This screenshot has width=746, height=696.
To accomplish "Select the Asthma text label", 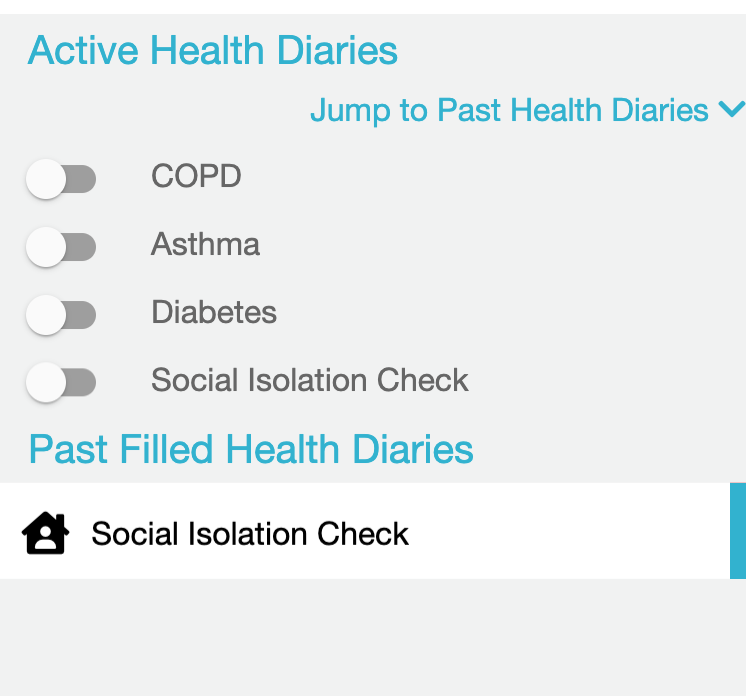I will click(x=205, y=244).
